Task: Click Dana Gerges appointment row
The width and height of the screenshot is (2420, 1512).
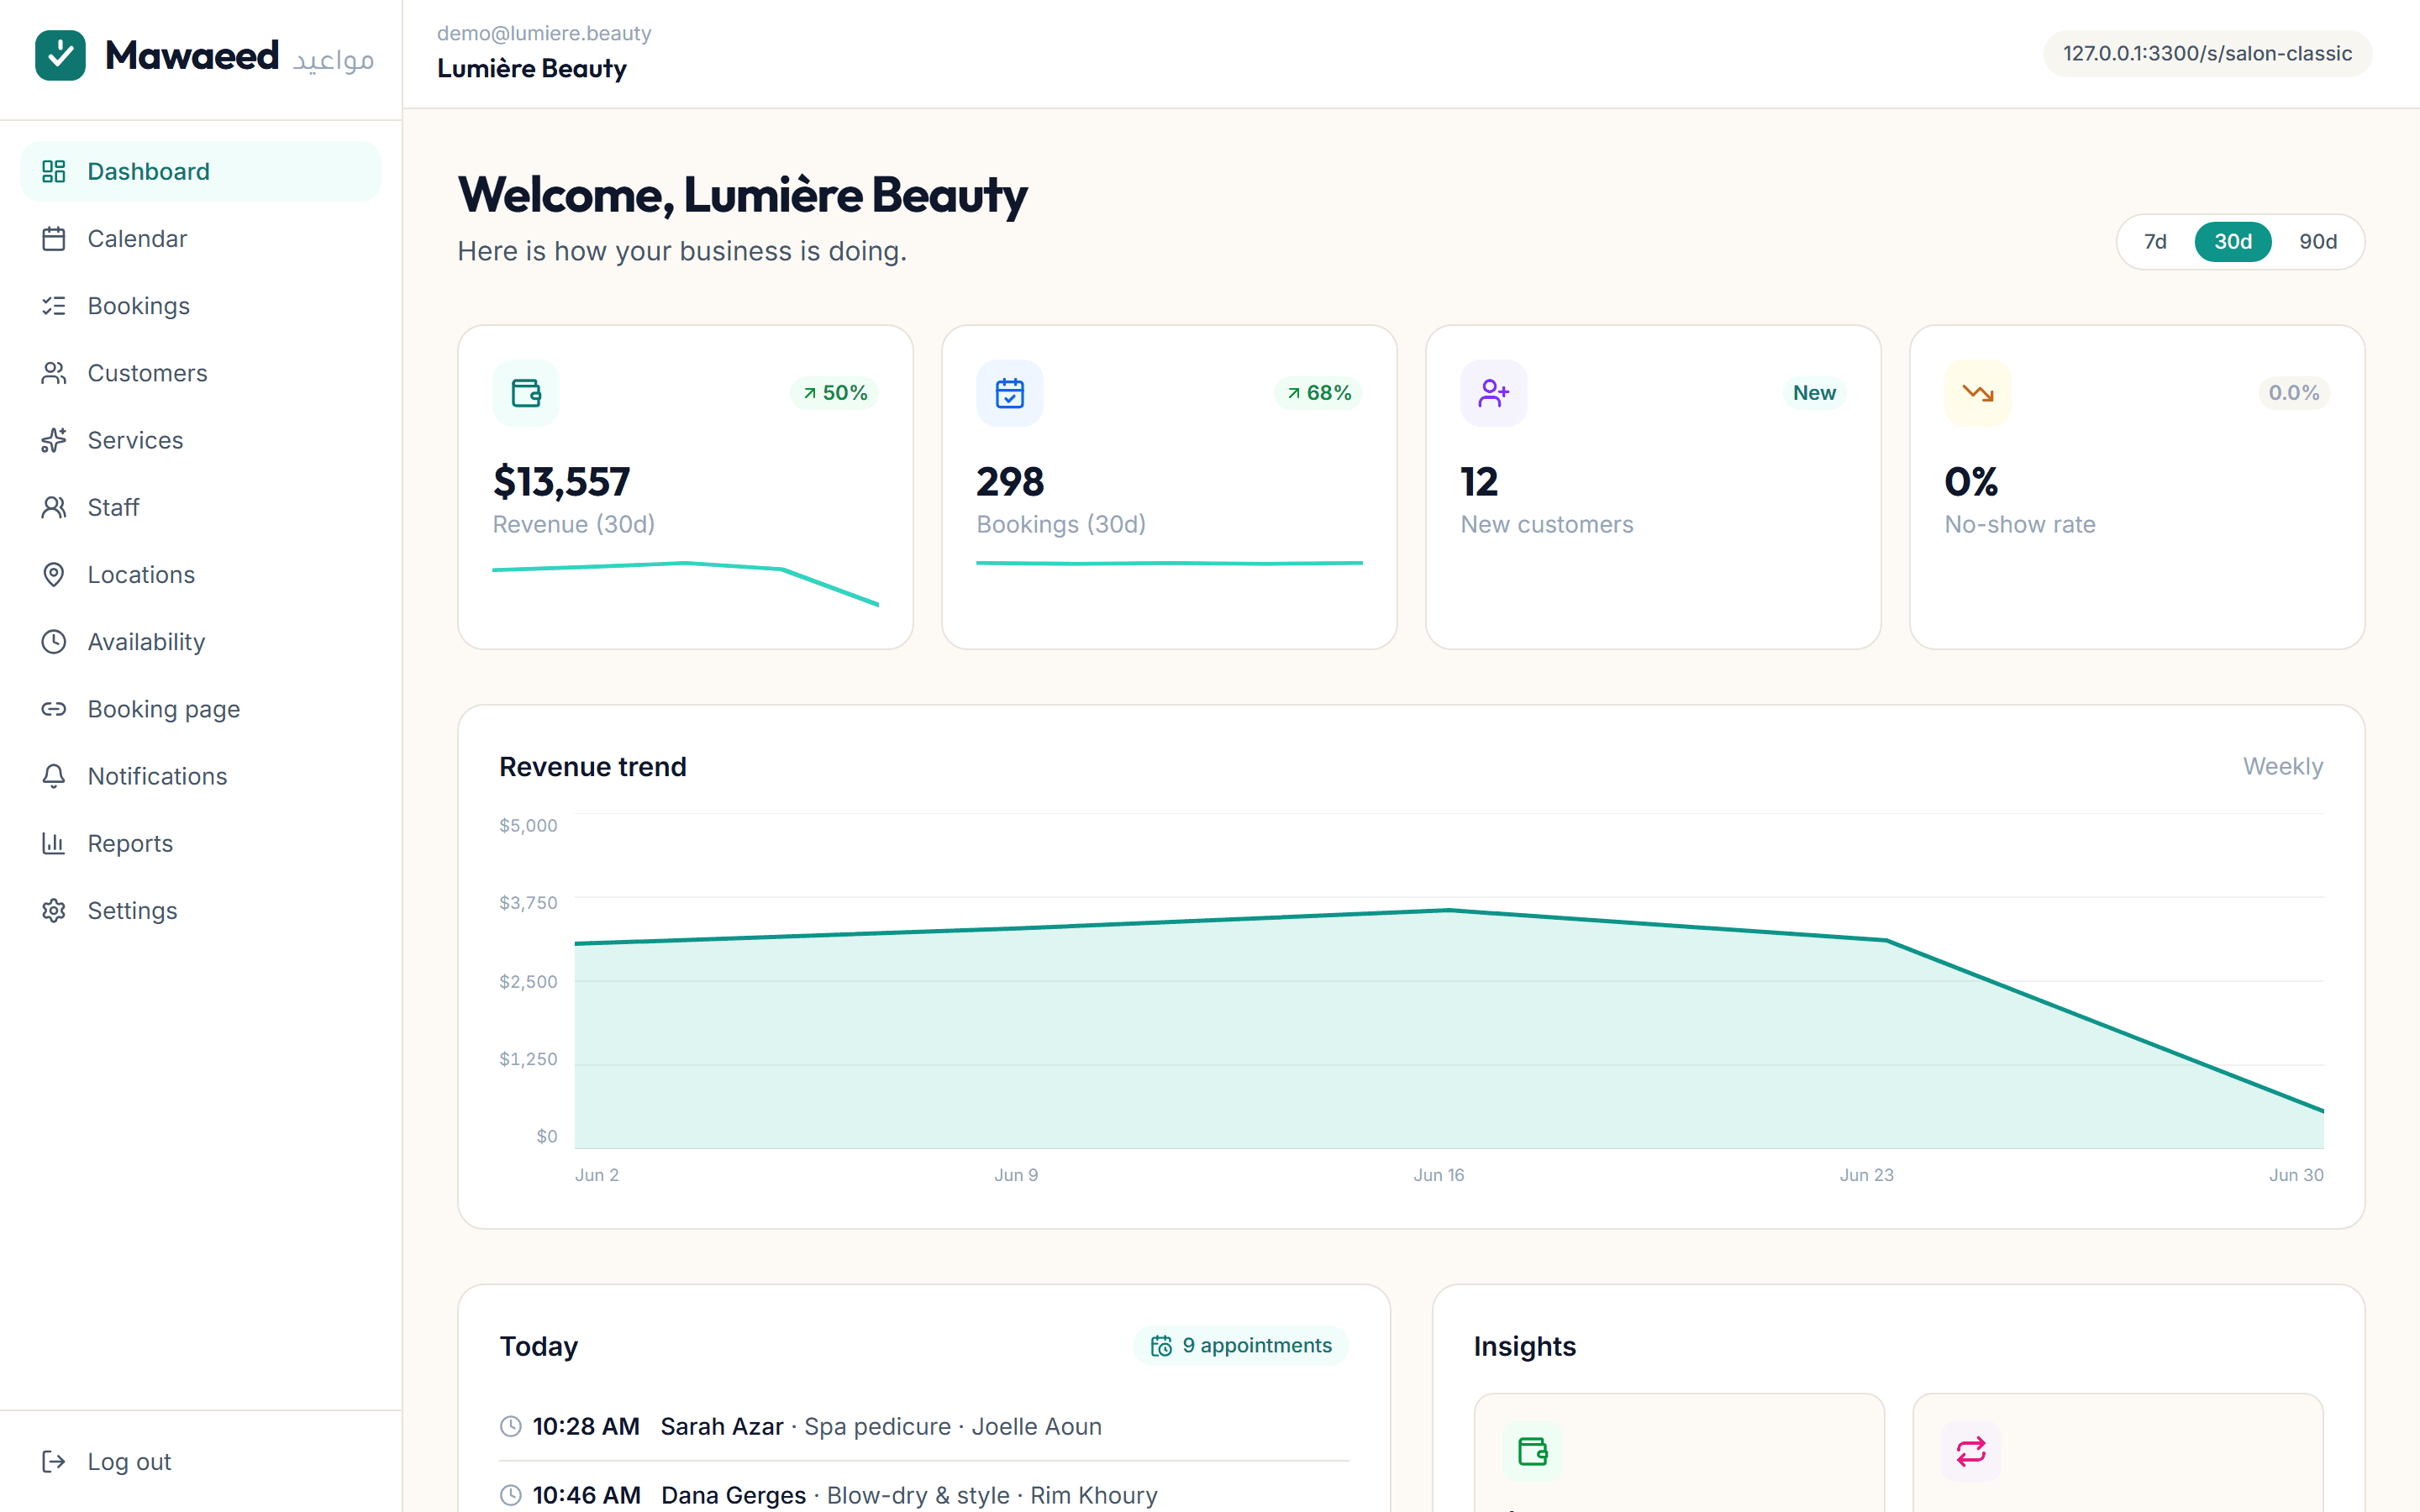Action: tap(924, 1495)
